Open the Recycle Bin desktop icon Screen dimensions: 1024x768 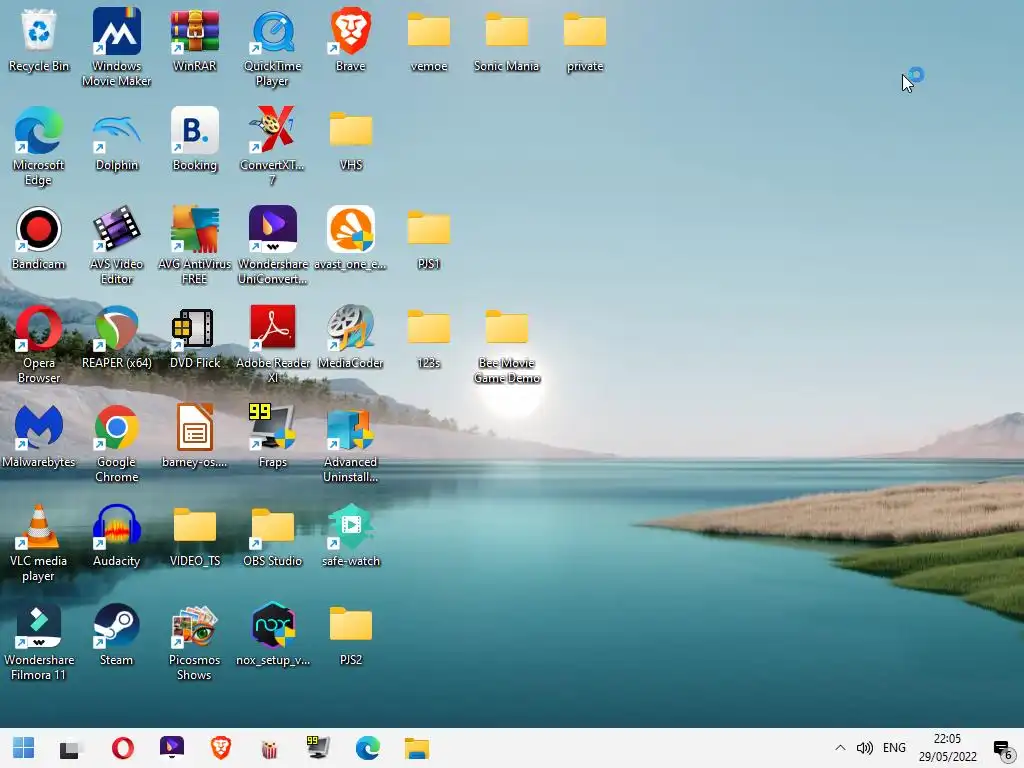coord(39,40)
